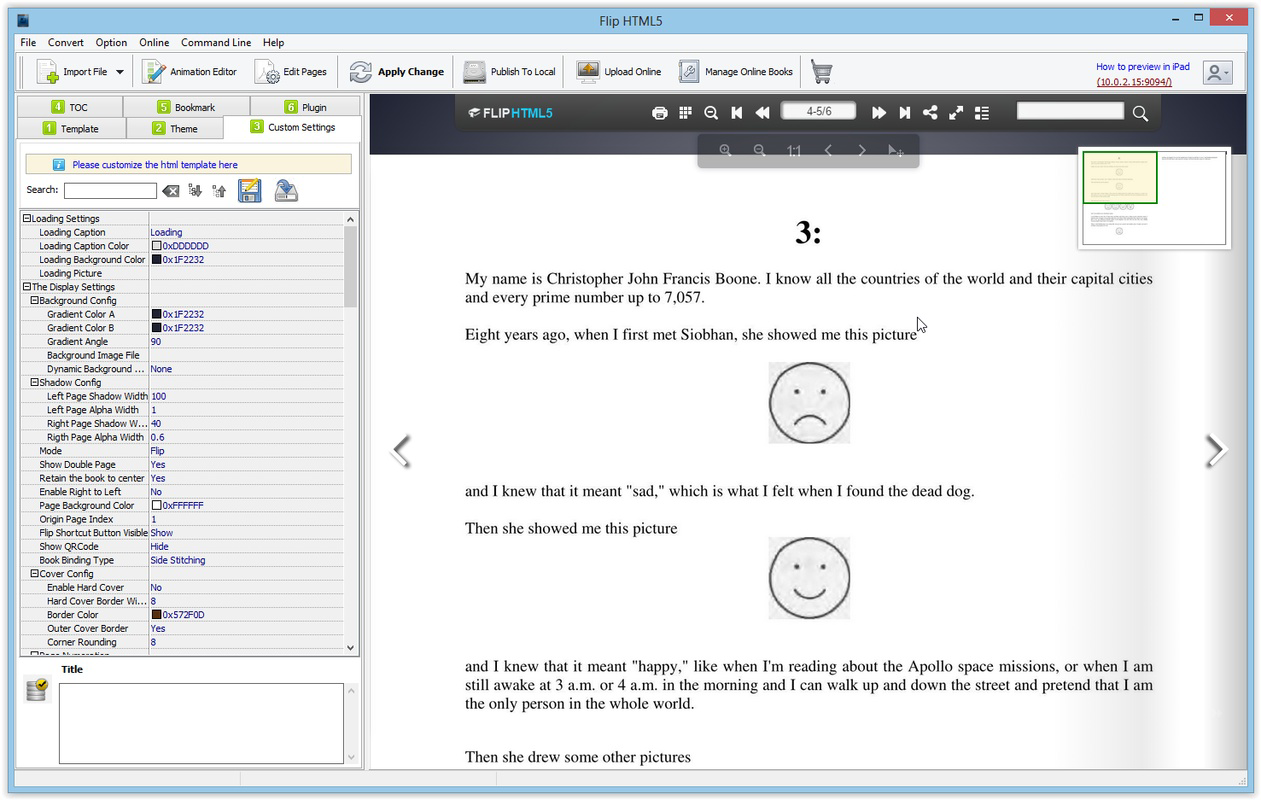
Task: Click right chevron in floating zoom bar
Action: [x=862, y=151]
